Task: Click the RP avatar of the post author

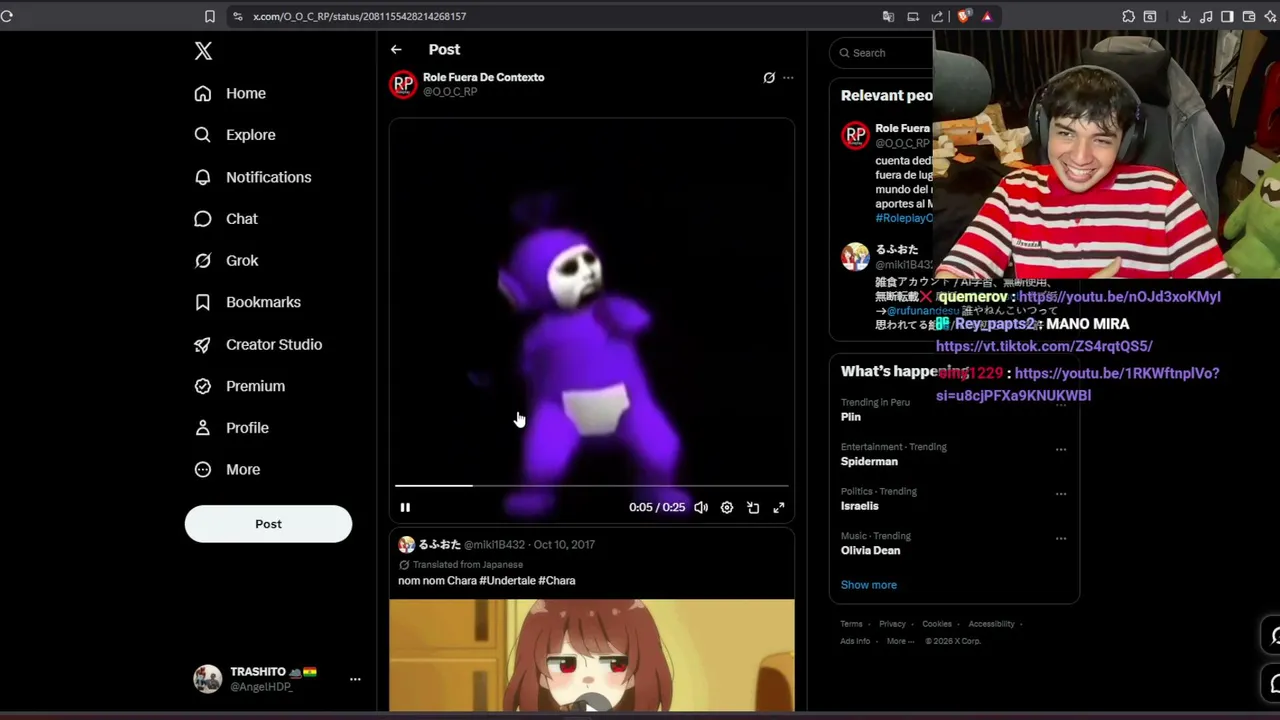Action: coord(403,84)
